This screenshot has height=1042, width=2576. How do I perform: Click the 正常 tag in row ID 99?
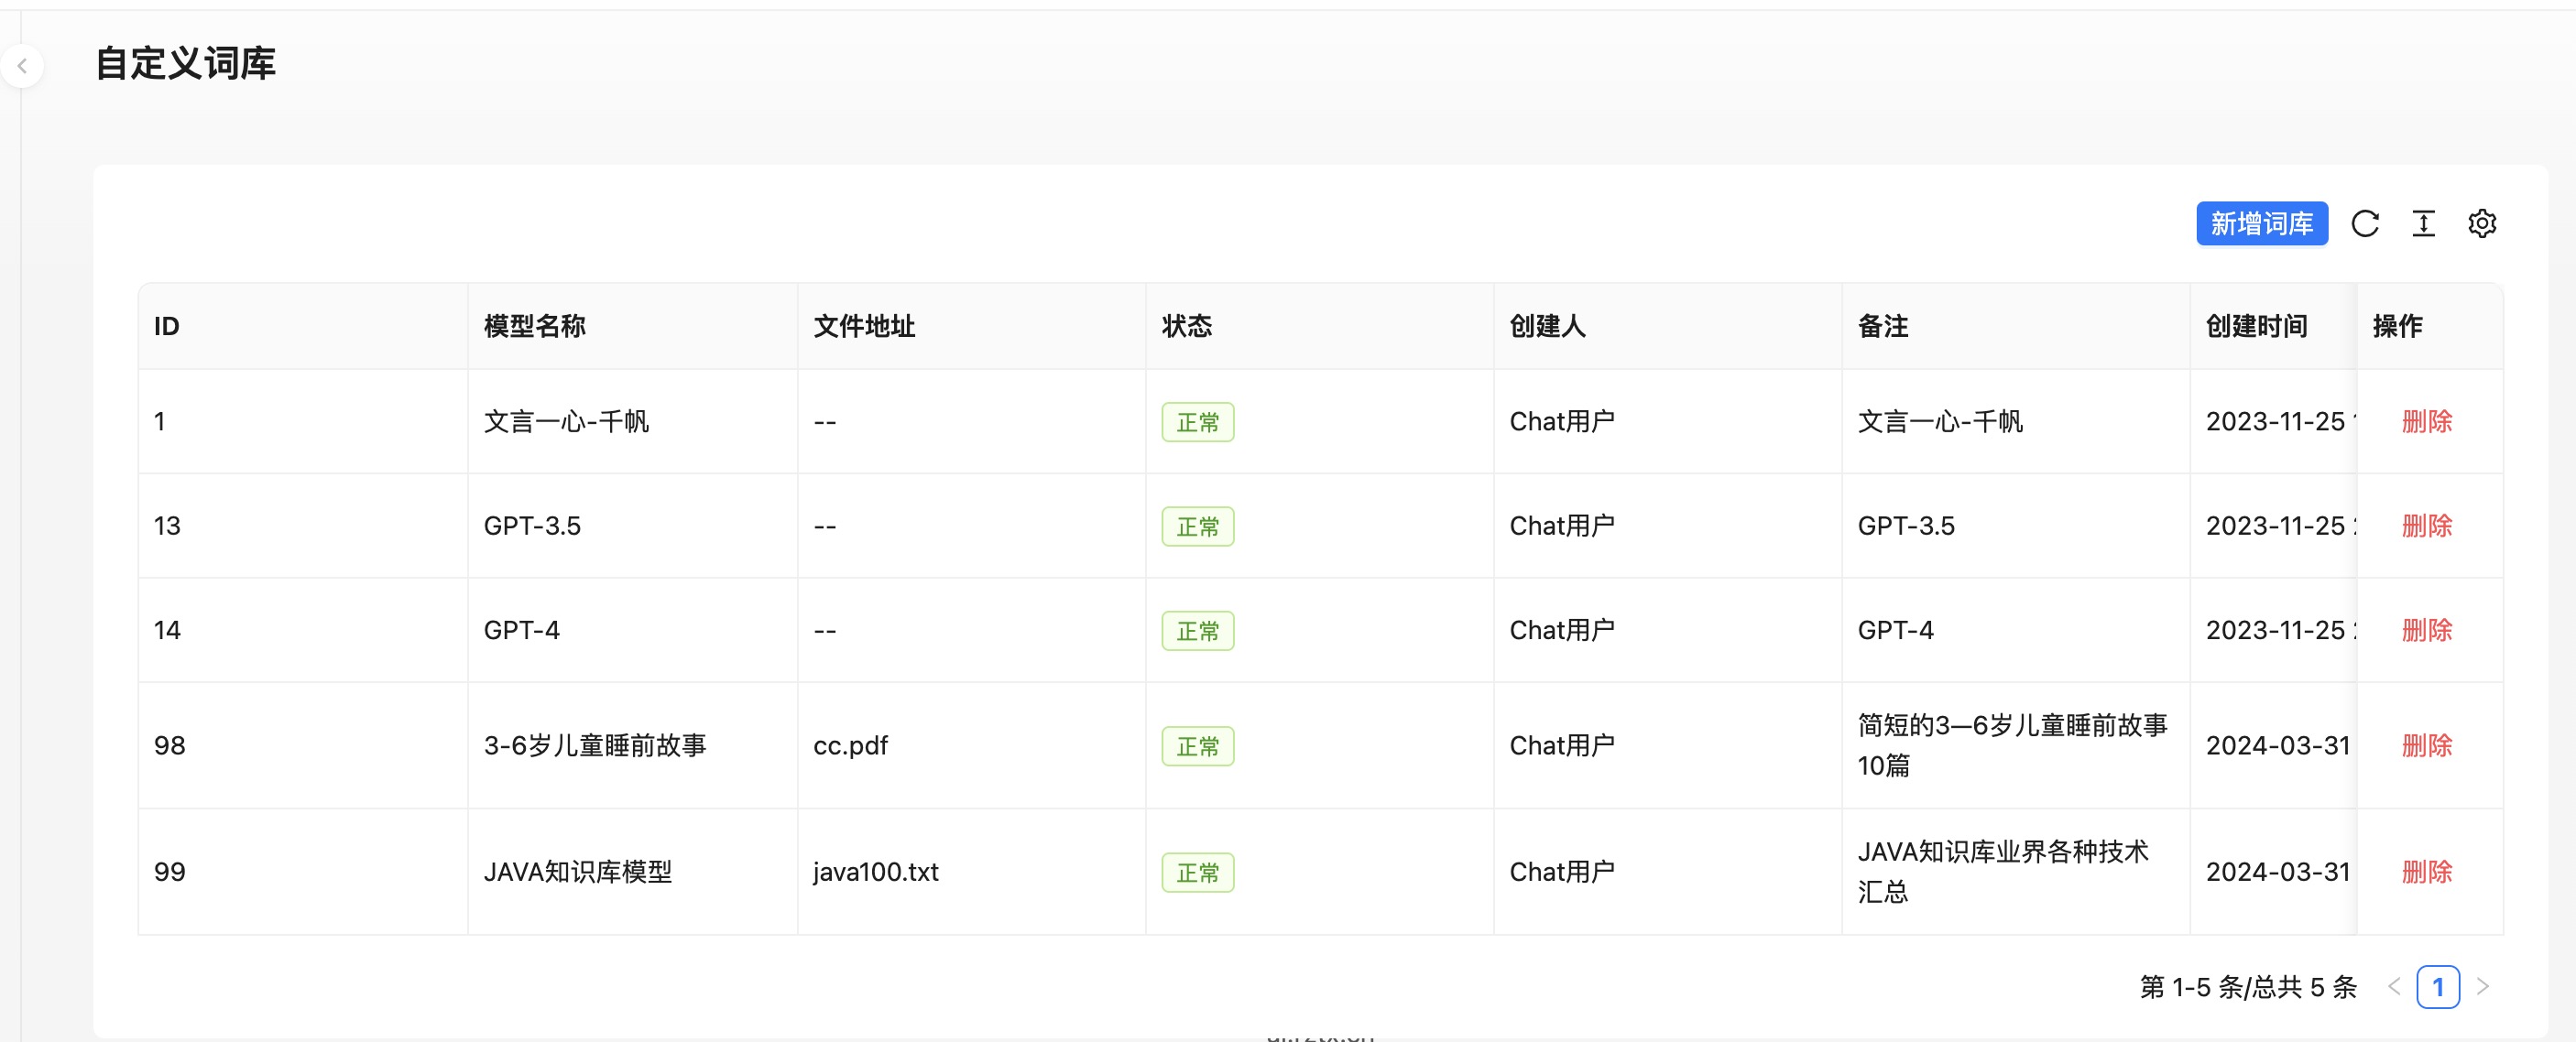tap(1197, 873)
